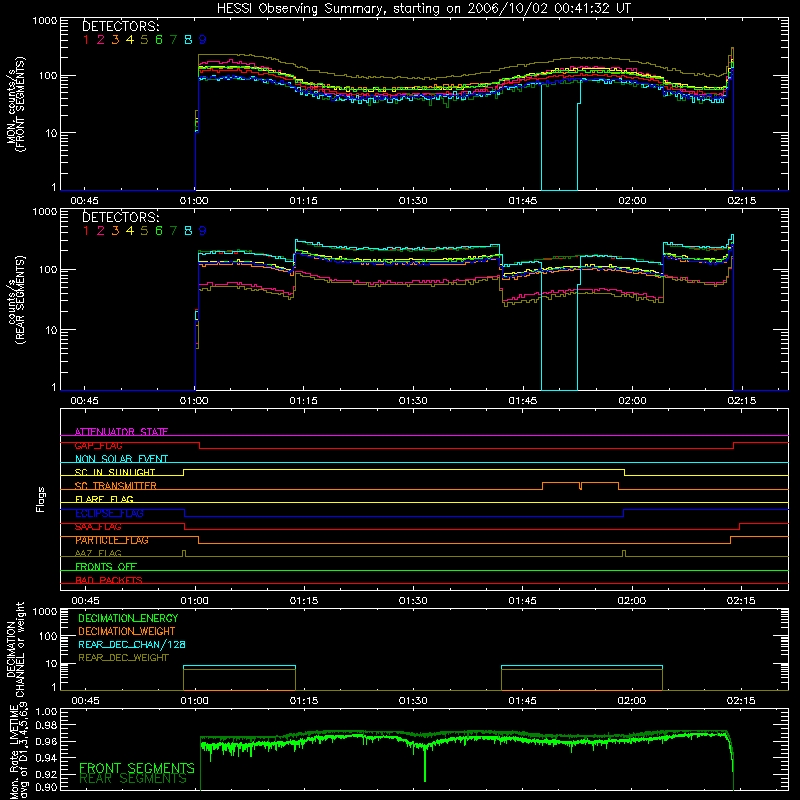Click REAR SEGMENTS legend in livetime plot

(x=133, y=779)
